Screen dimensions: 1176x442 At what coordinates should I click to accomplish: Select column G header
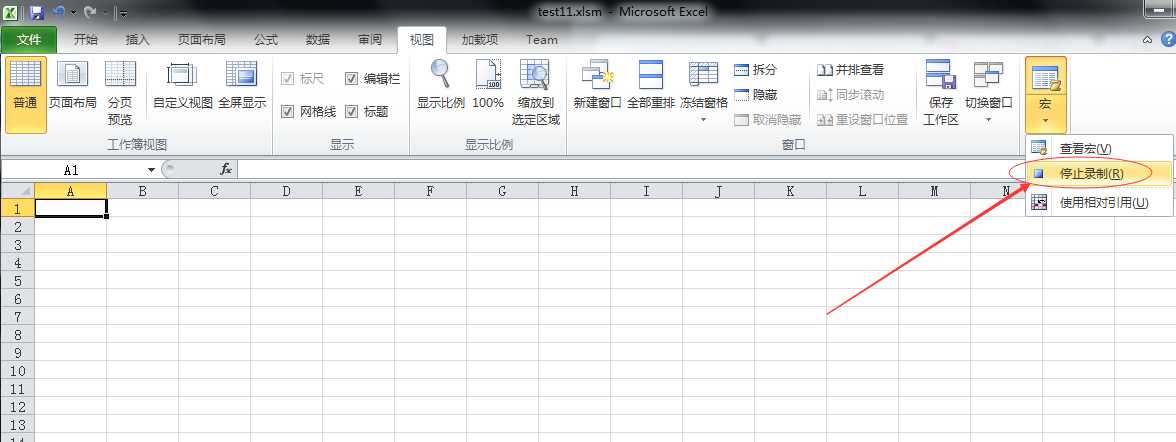click(x=502, y=191)
